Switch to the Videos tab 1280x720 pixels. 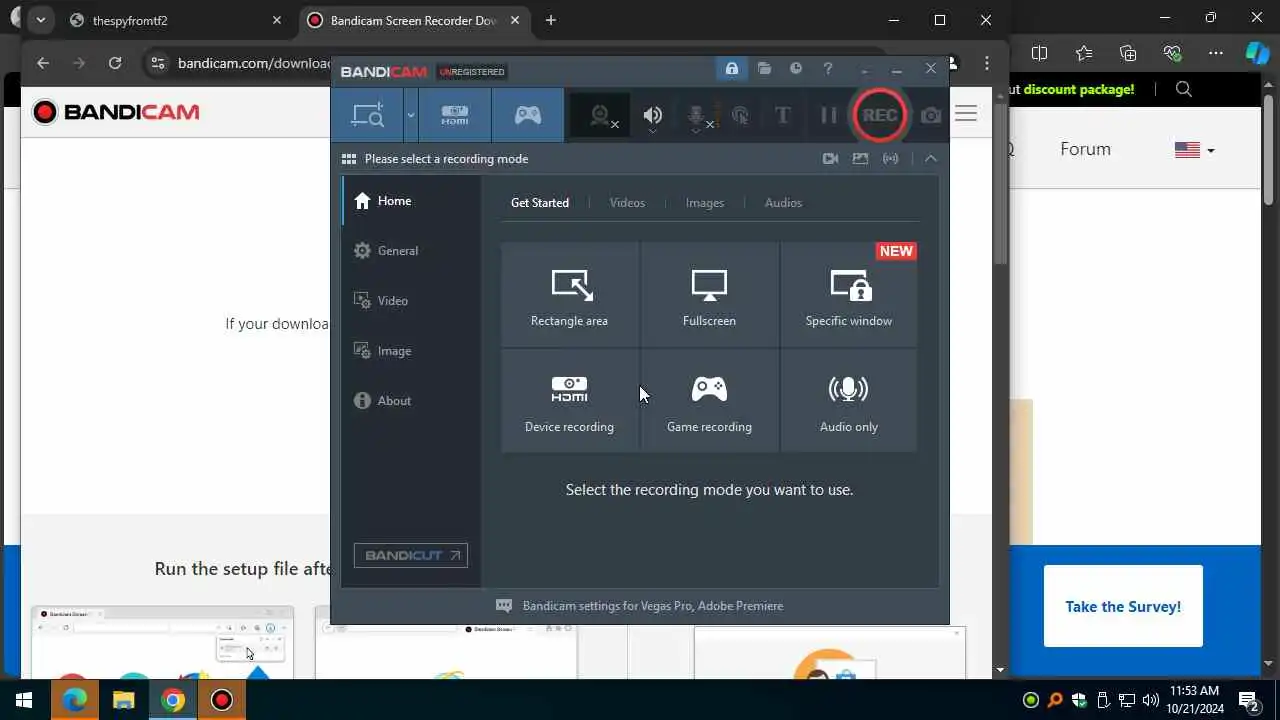coord(627,203)
